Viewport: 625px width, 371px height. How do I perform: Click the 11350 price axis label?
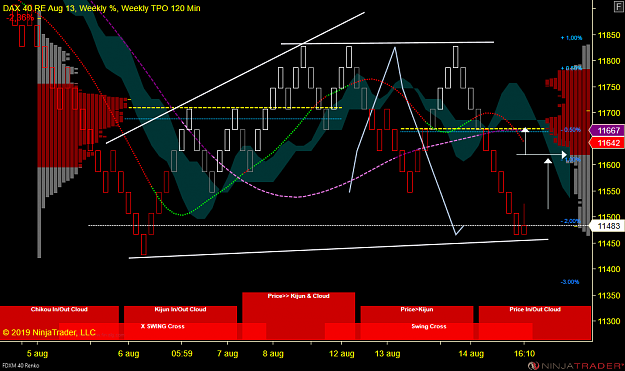click(609, 295)
